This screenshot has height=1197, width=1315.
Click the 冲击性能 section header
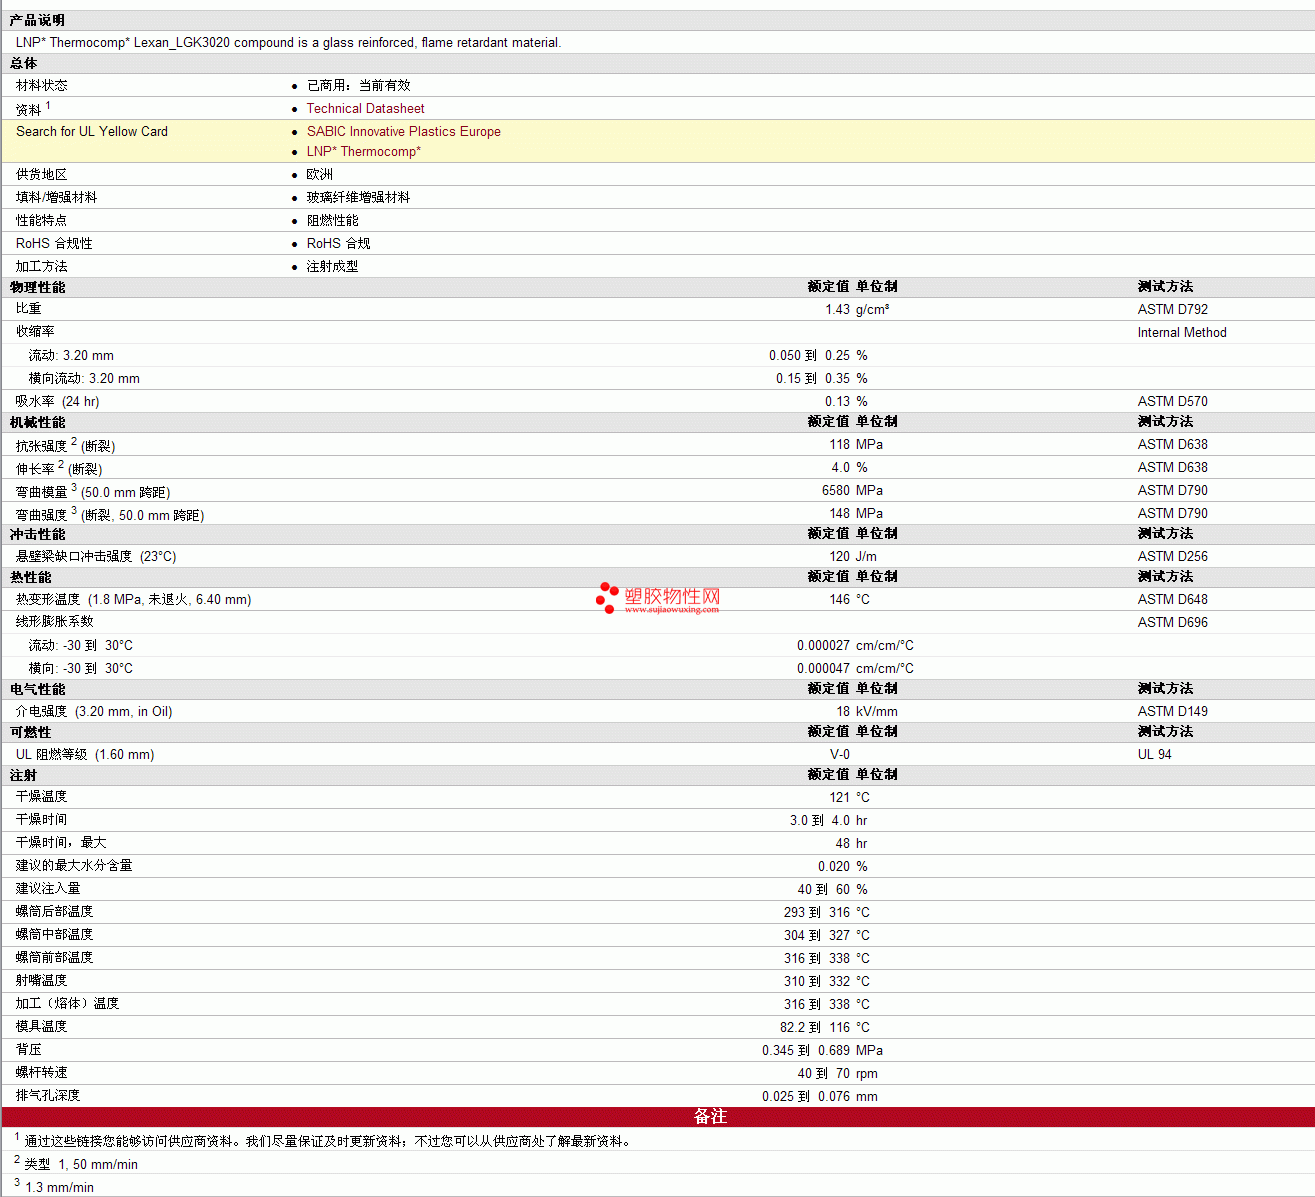click(37, 534)
